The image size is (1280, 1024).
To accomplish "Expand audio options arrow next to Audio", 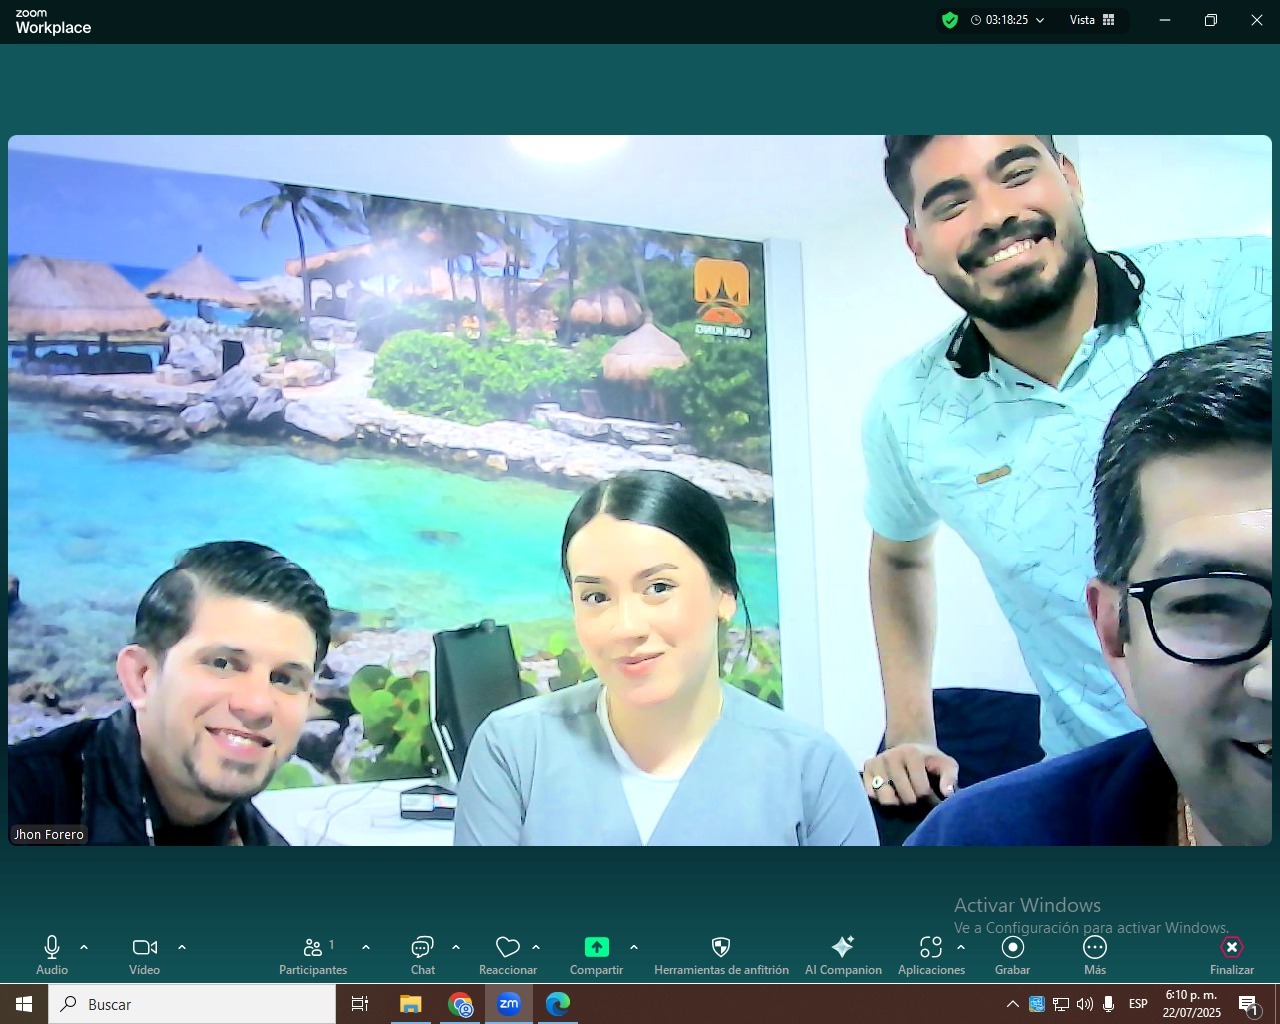I will tap(84, 947).
